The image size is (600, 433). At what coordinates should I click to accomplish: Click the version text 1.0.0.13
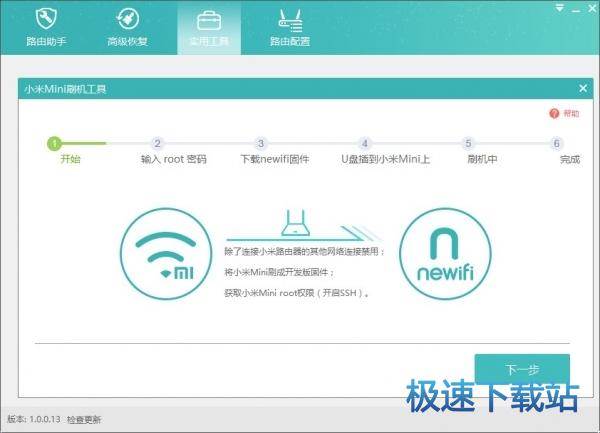tap(45, 419)
